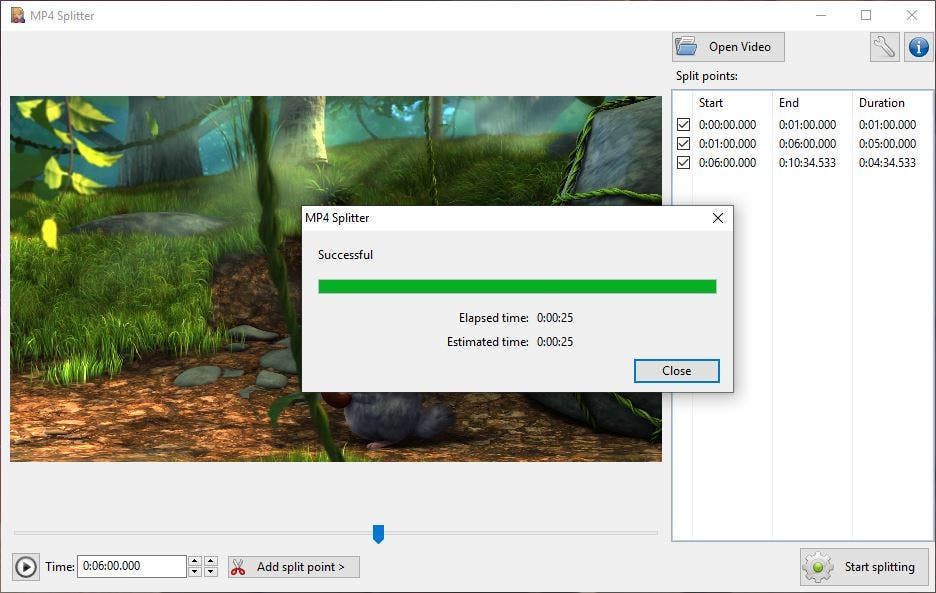The height and width of the screenshot is (593, 936).
Task: Close the MP4 Splitter main window
Action: [912, 16]
